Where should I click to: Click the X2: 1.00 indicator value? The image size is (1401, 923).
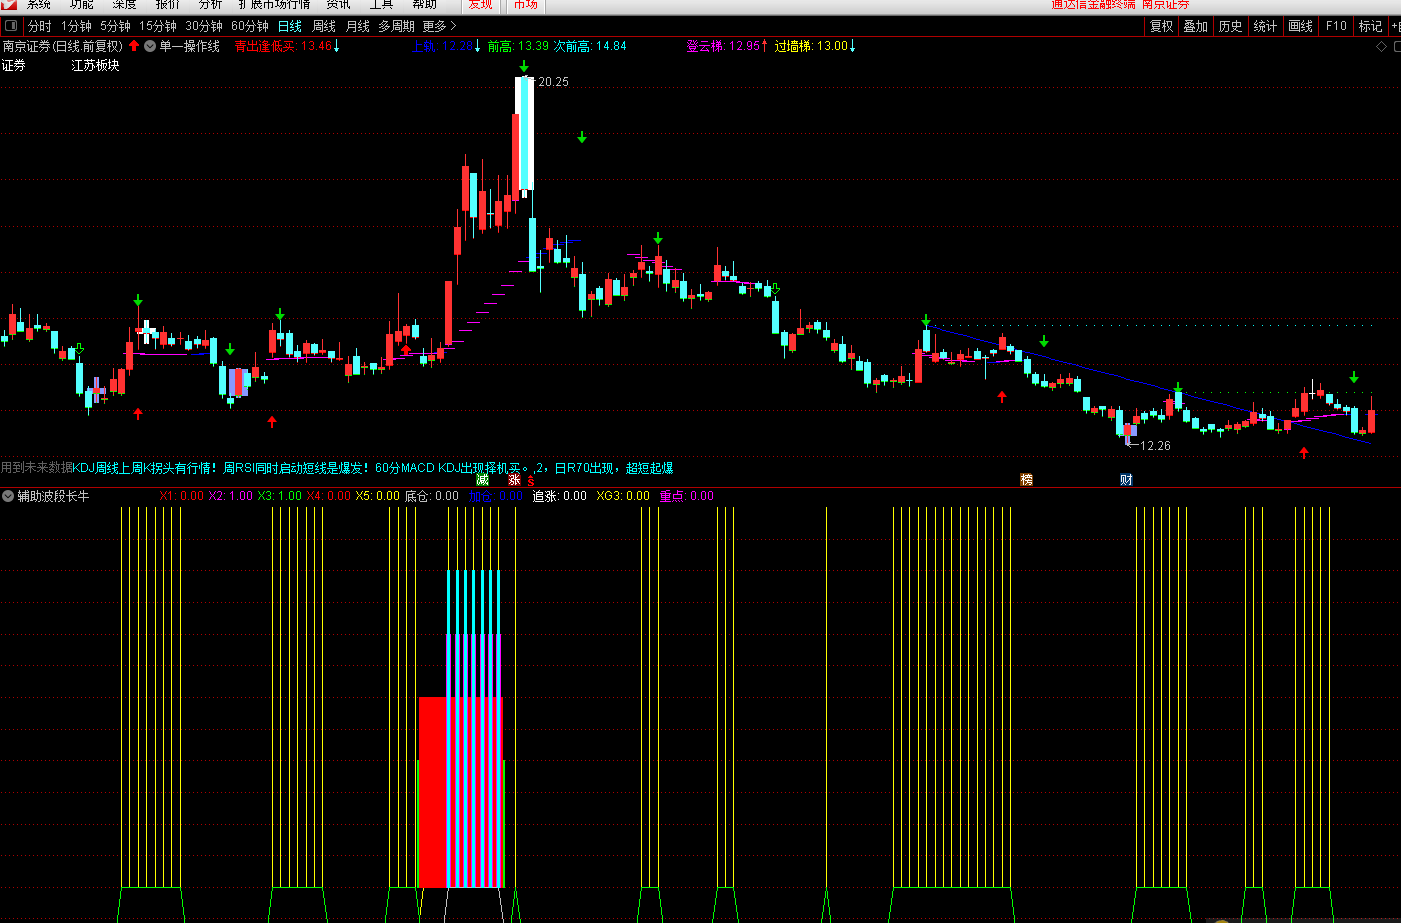click(230, 496)
